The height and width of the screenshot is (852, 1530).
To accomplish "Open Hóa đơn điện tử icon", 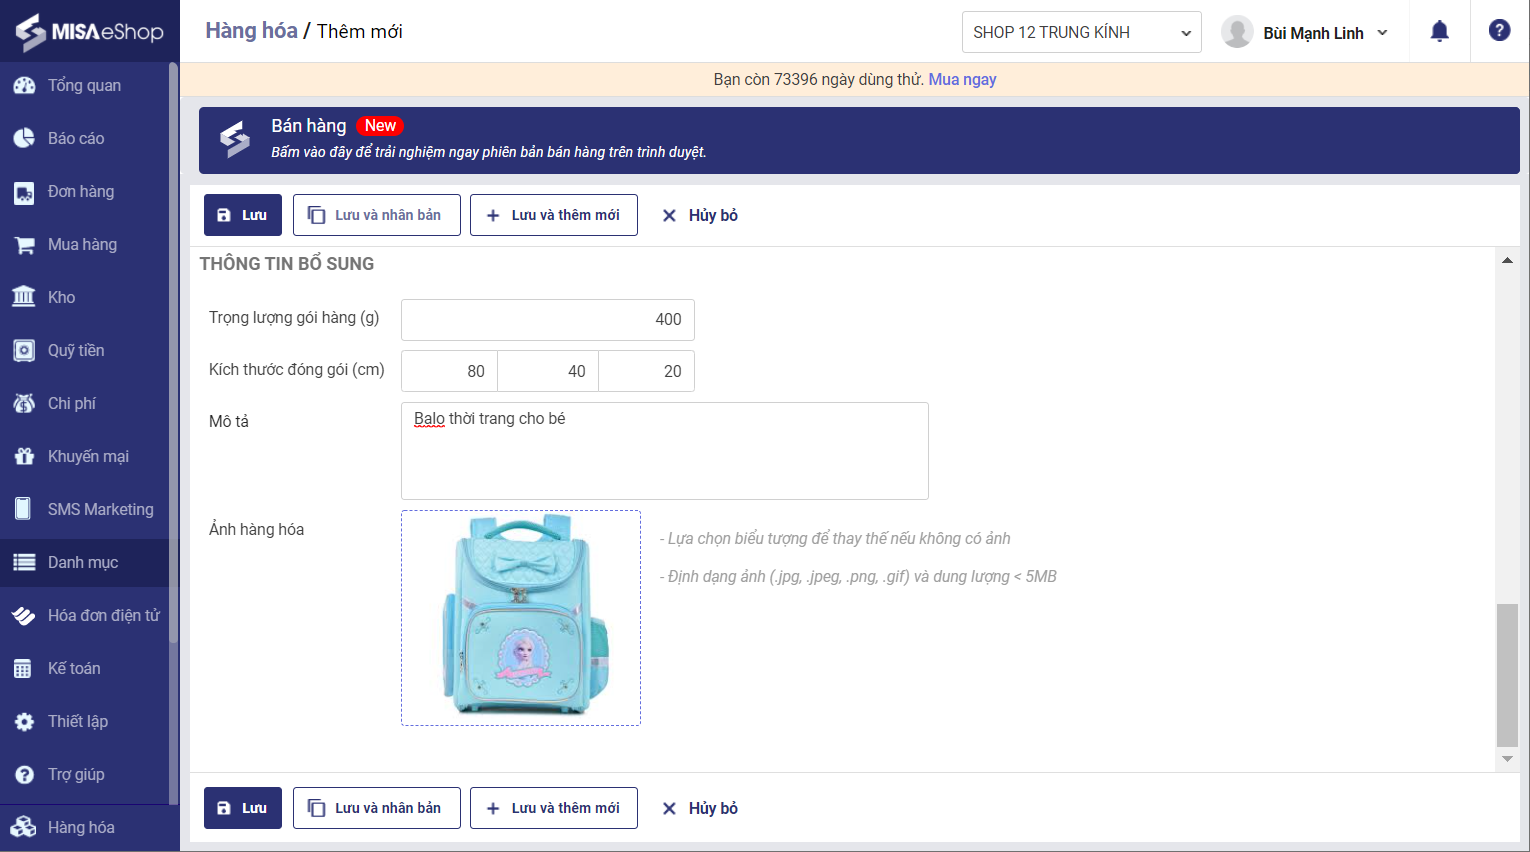I will [x=24, y=616].
